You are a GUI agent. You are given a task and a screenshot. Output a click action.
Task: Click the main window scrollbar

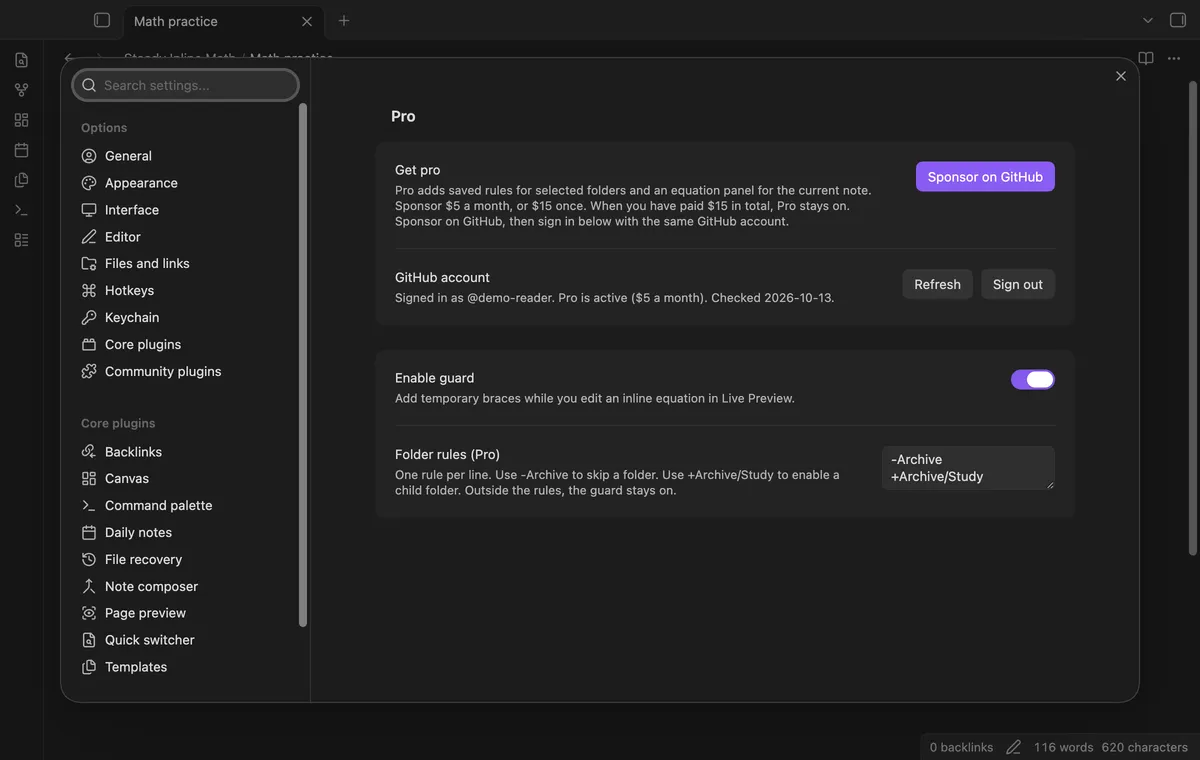(x=1193, y=318)
